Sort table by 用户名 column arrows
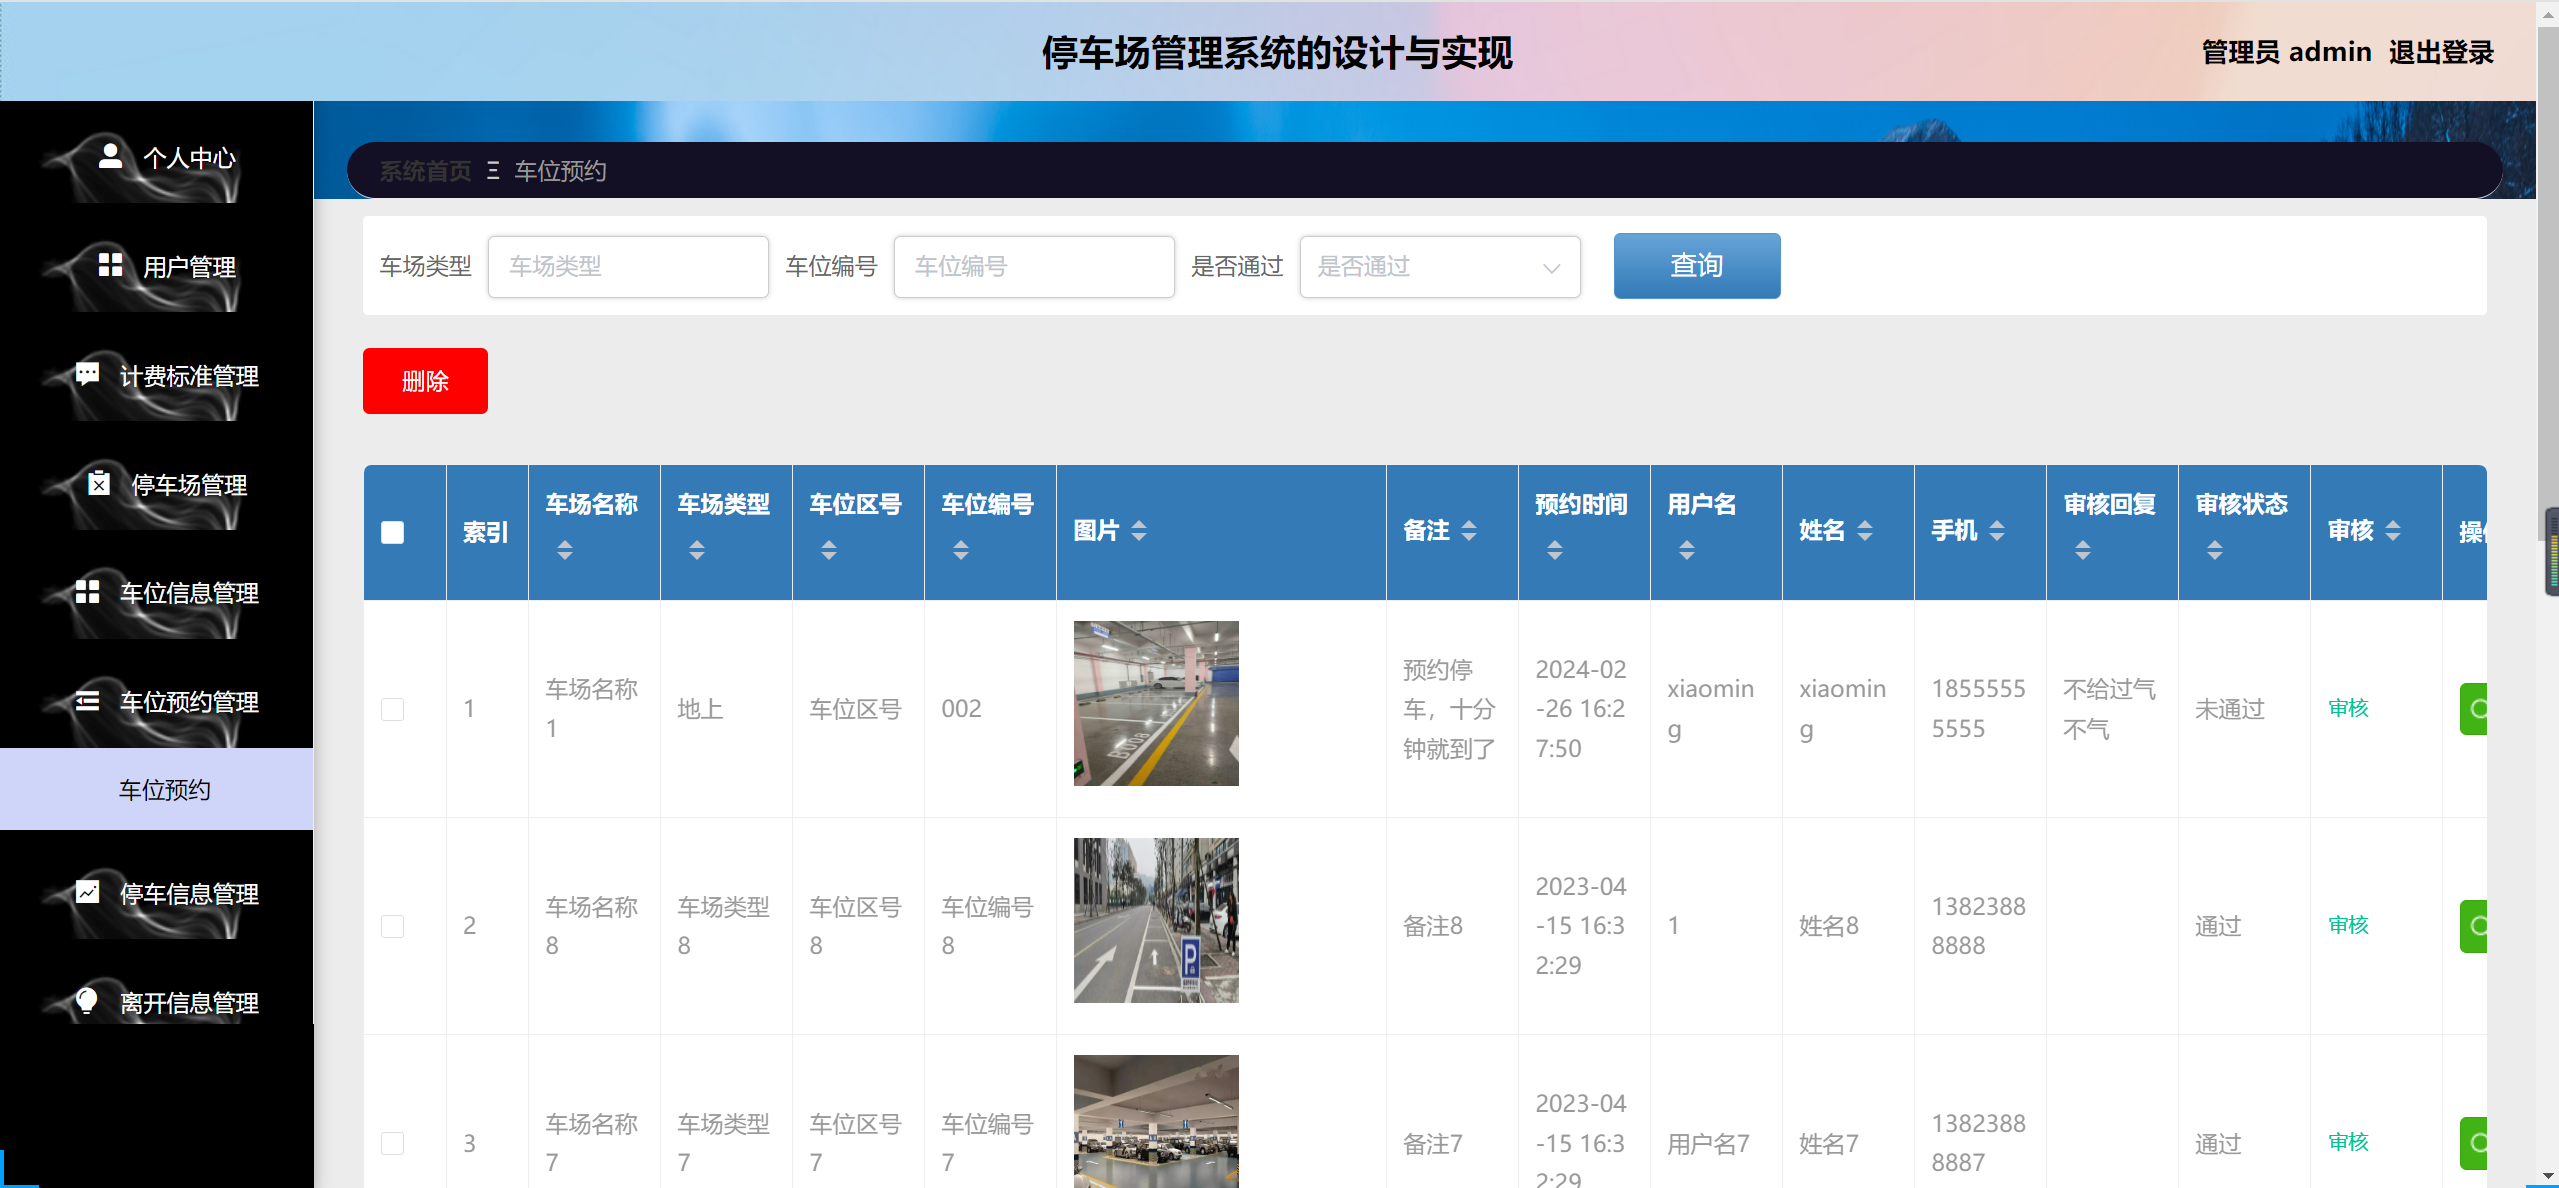This screenshot has height=1188, width=2559. click(x=1687, y=550)
